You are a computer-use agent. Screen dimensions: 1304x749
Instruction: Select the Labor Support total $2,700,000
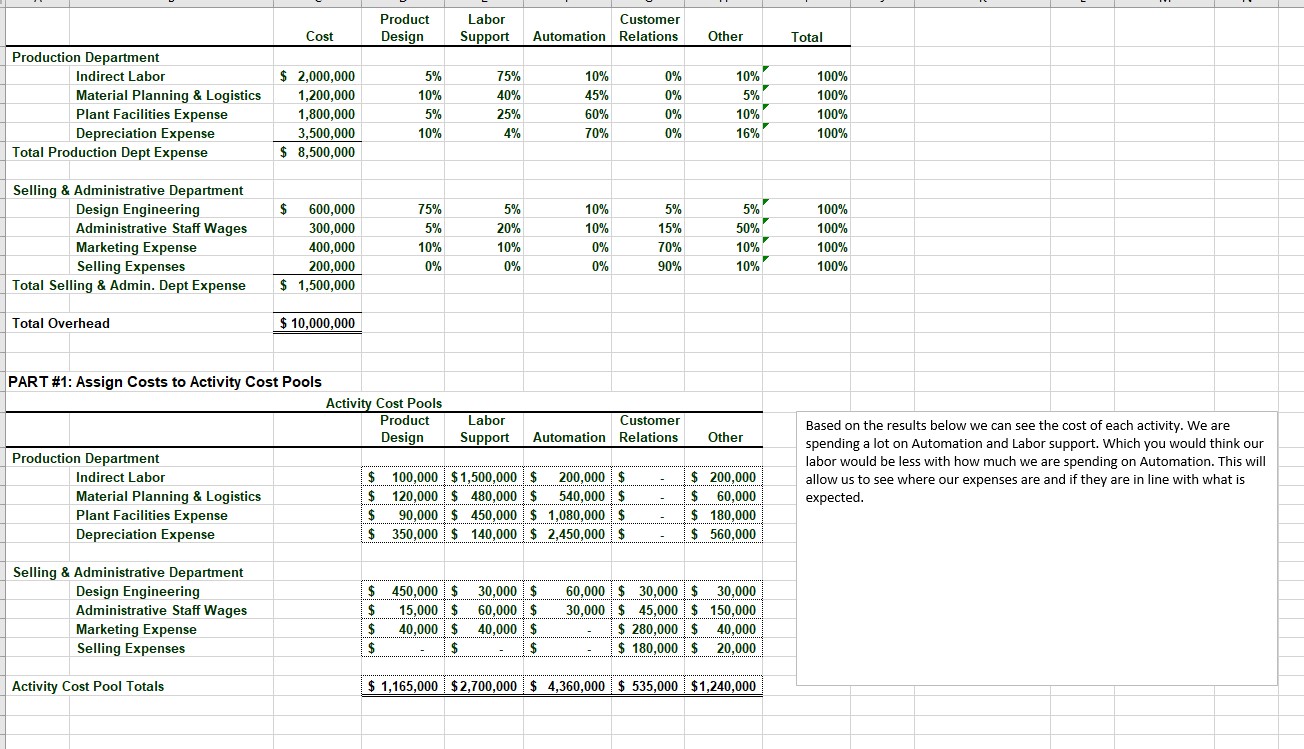click(x=484, y=686)
